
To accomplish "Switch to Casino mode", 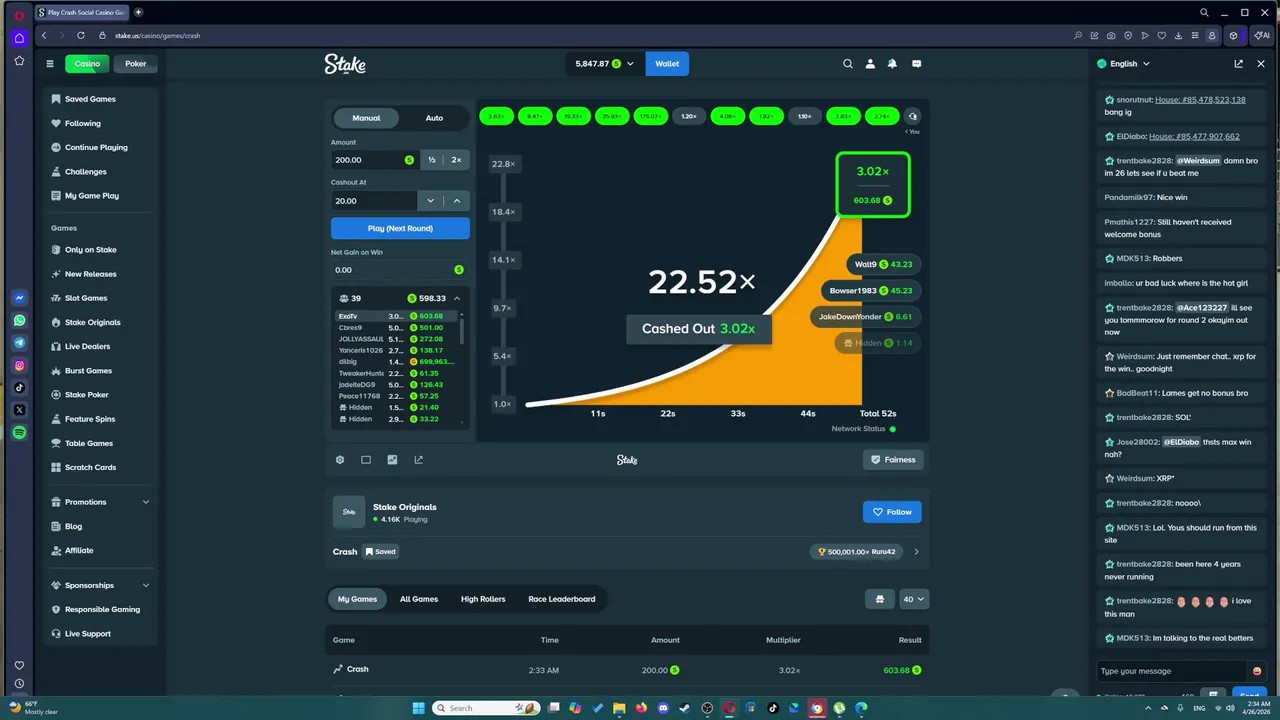I will [x=87, y=63].
